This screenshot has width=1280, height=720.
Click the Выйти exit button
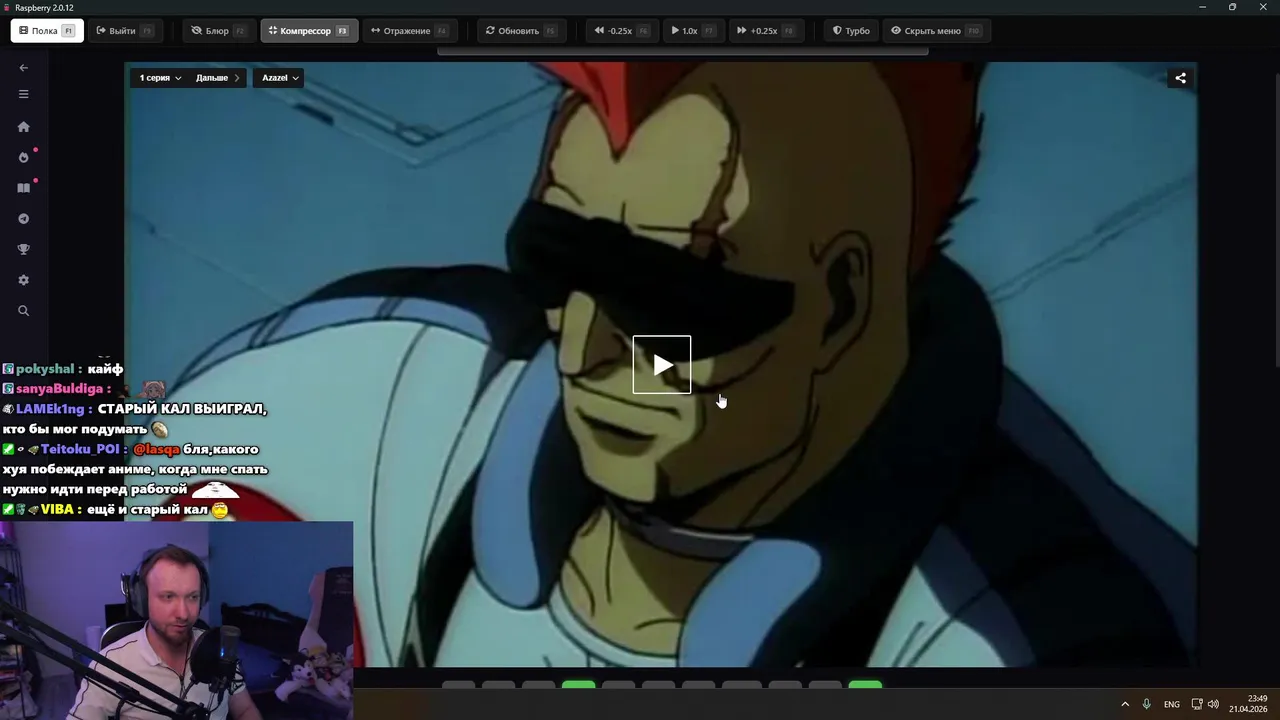(124, 31)
